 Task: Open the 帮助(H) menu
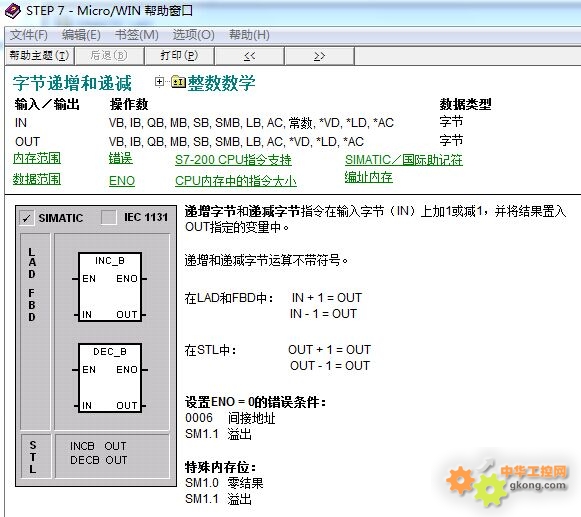click(249, 35)
